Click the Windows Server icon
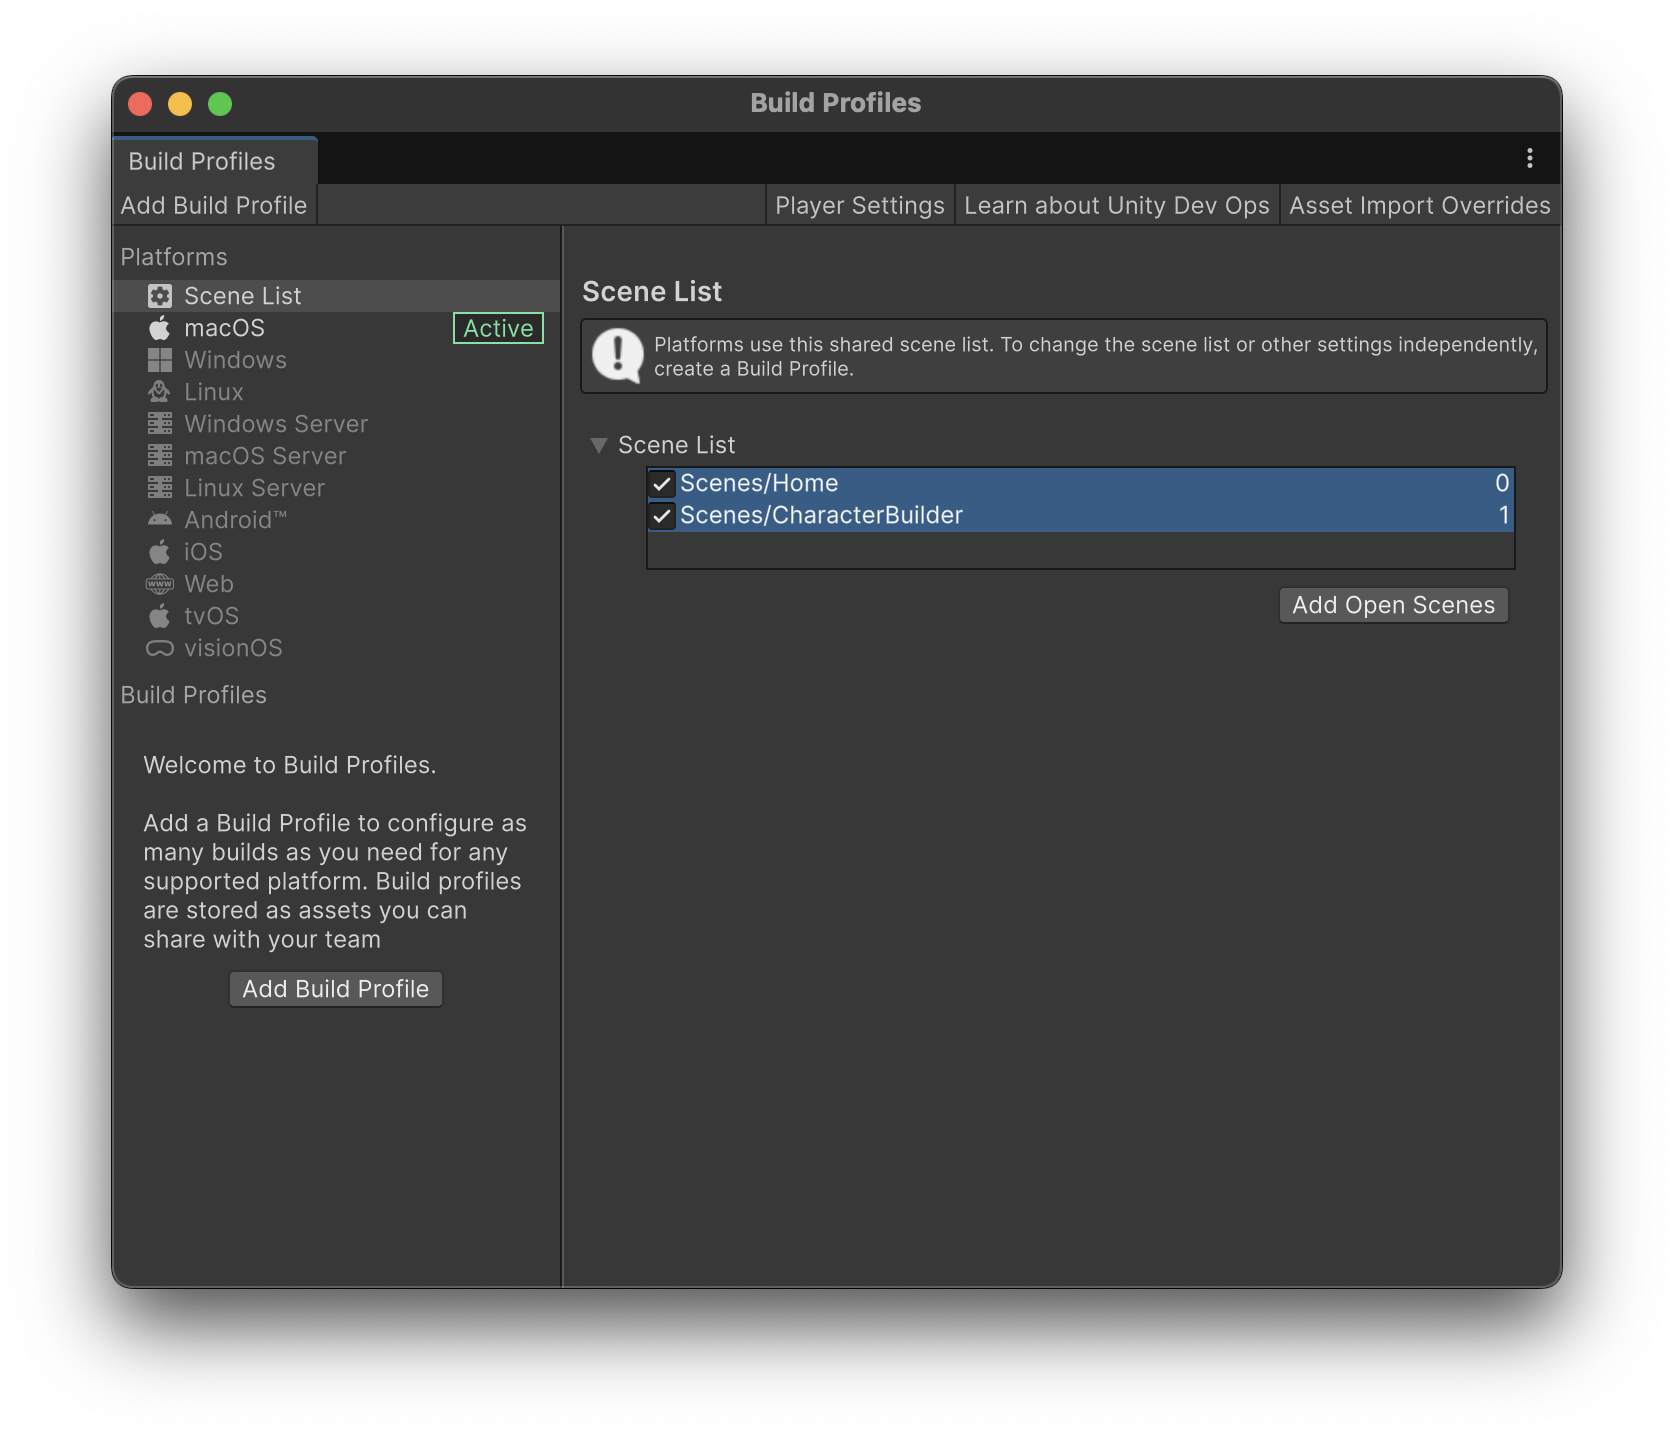 (x=160, y=424)
